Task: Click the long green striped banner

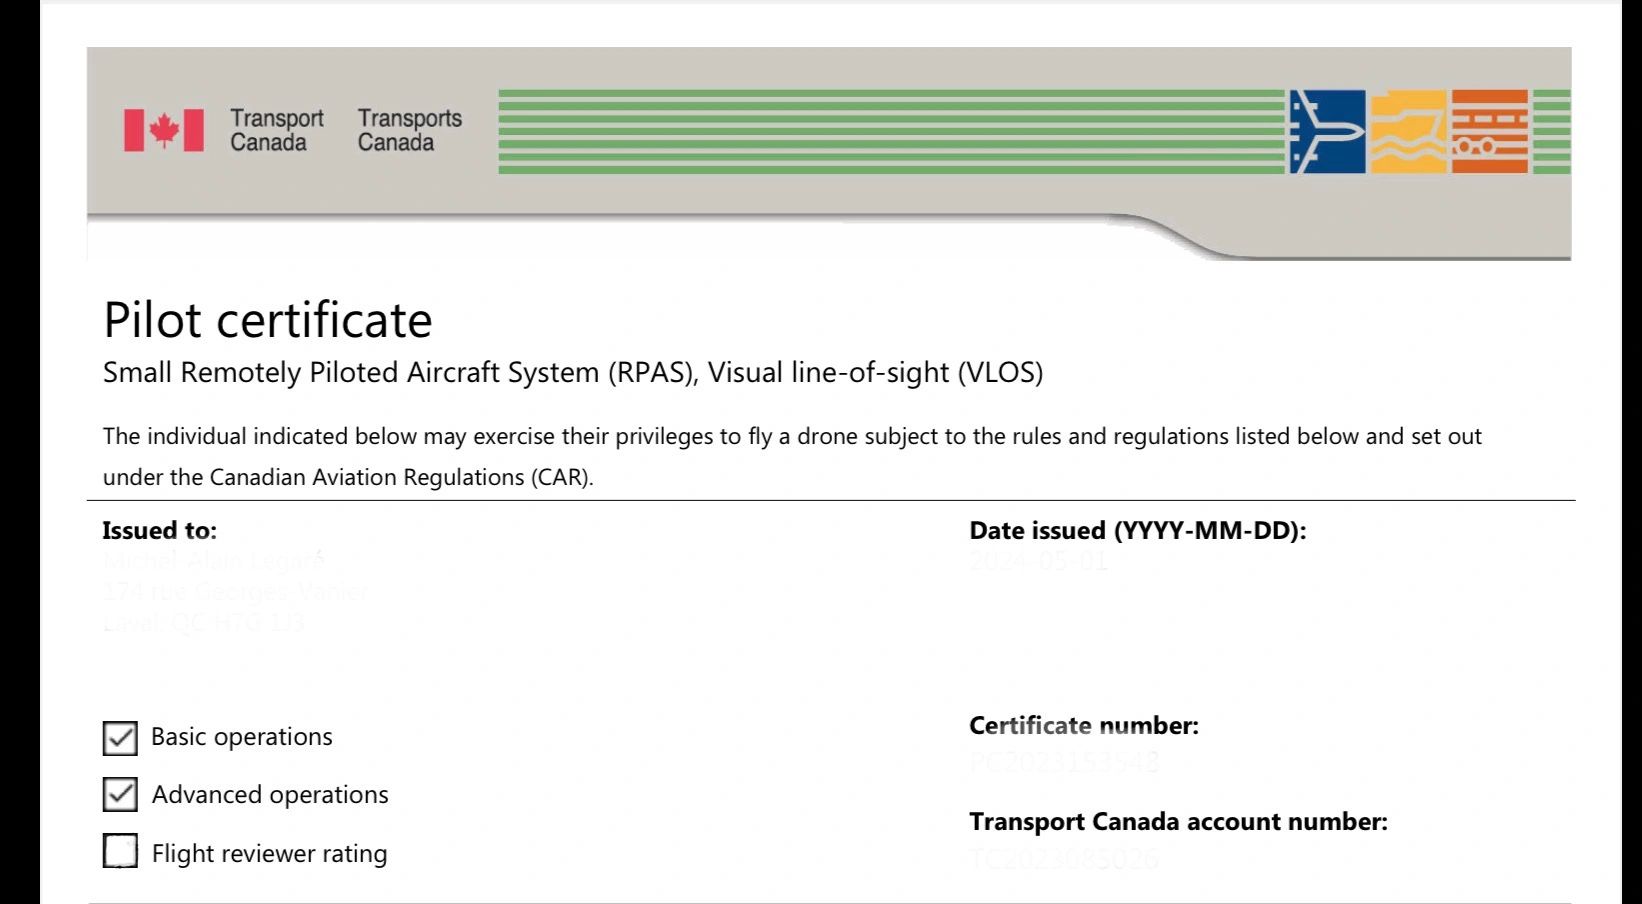Action: [890, 131]
